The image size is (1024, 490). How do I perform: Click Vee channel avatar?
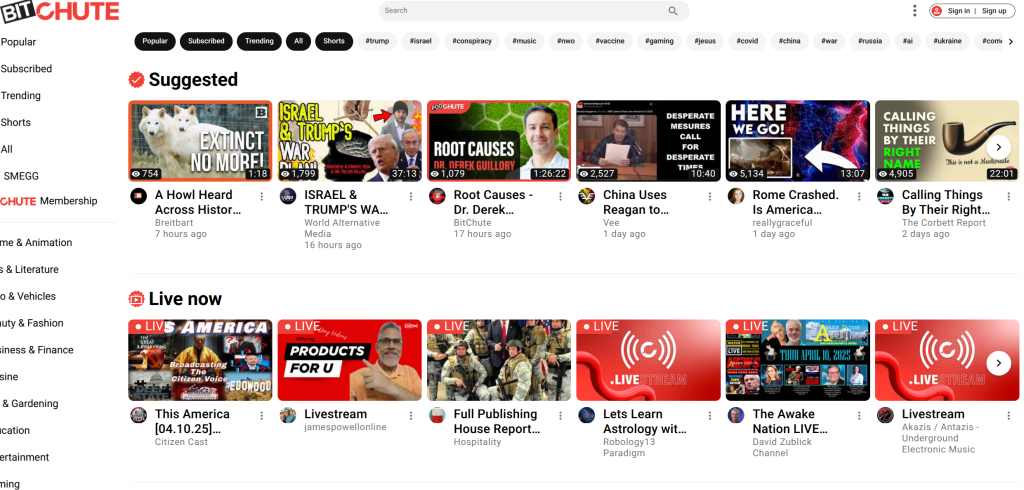586,196
